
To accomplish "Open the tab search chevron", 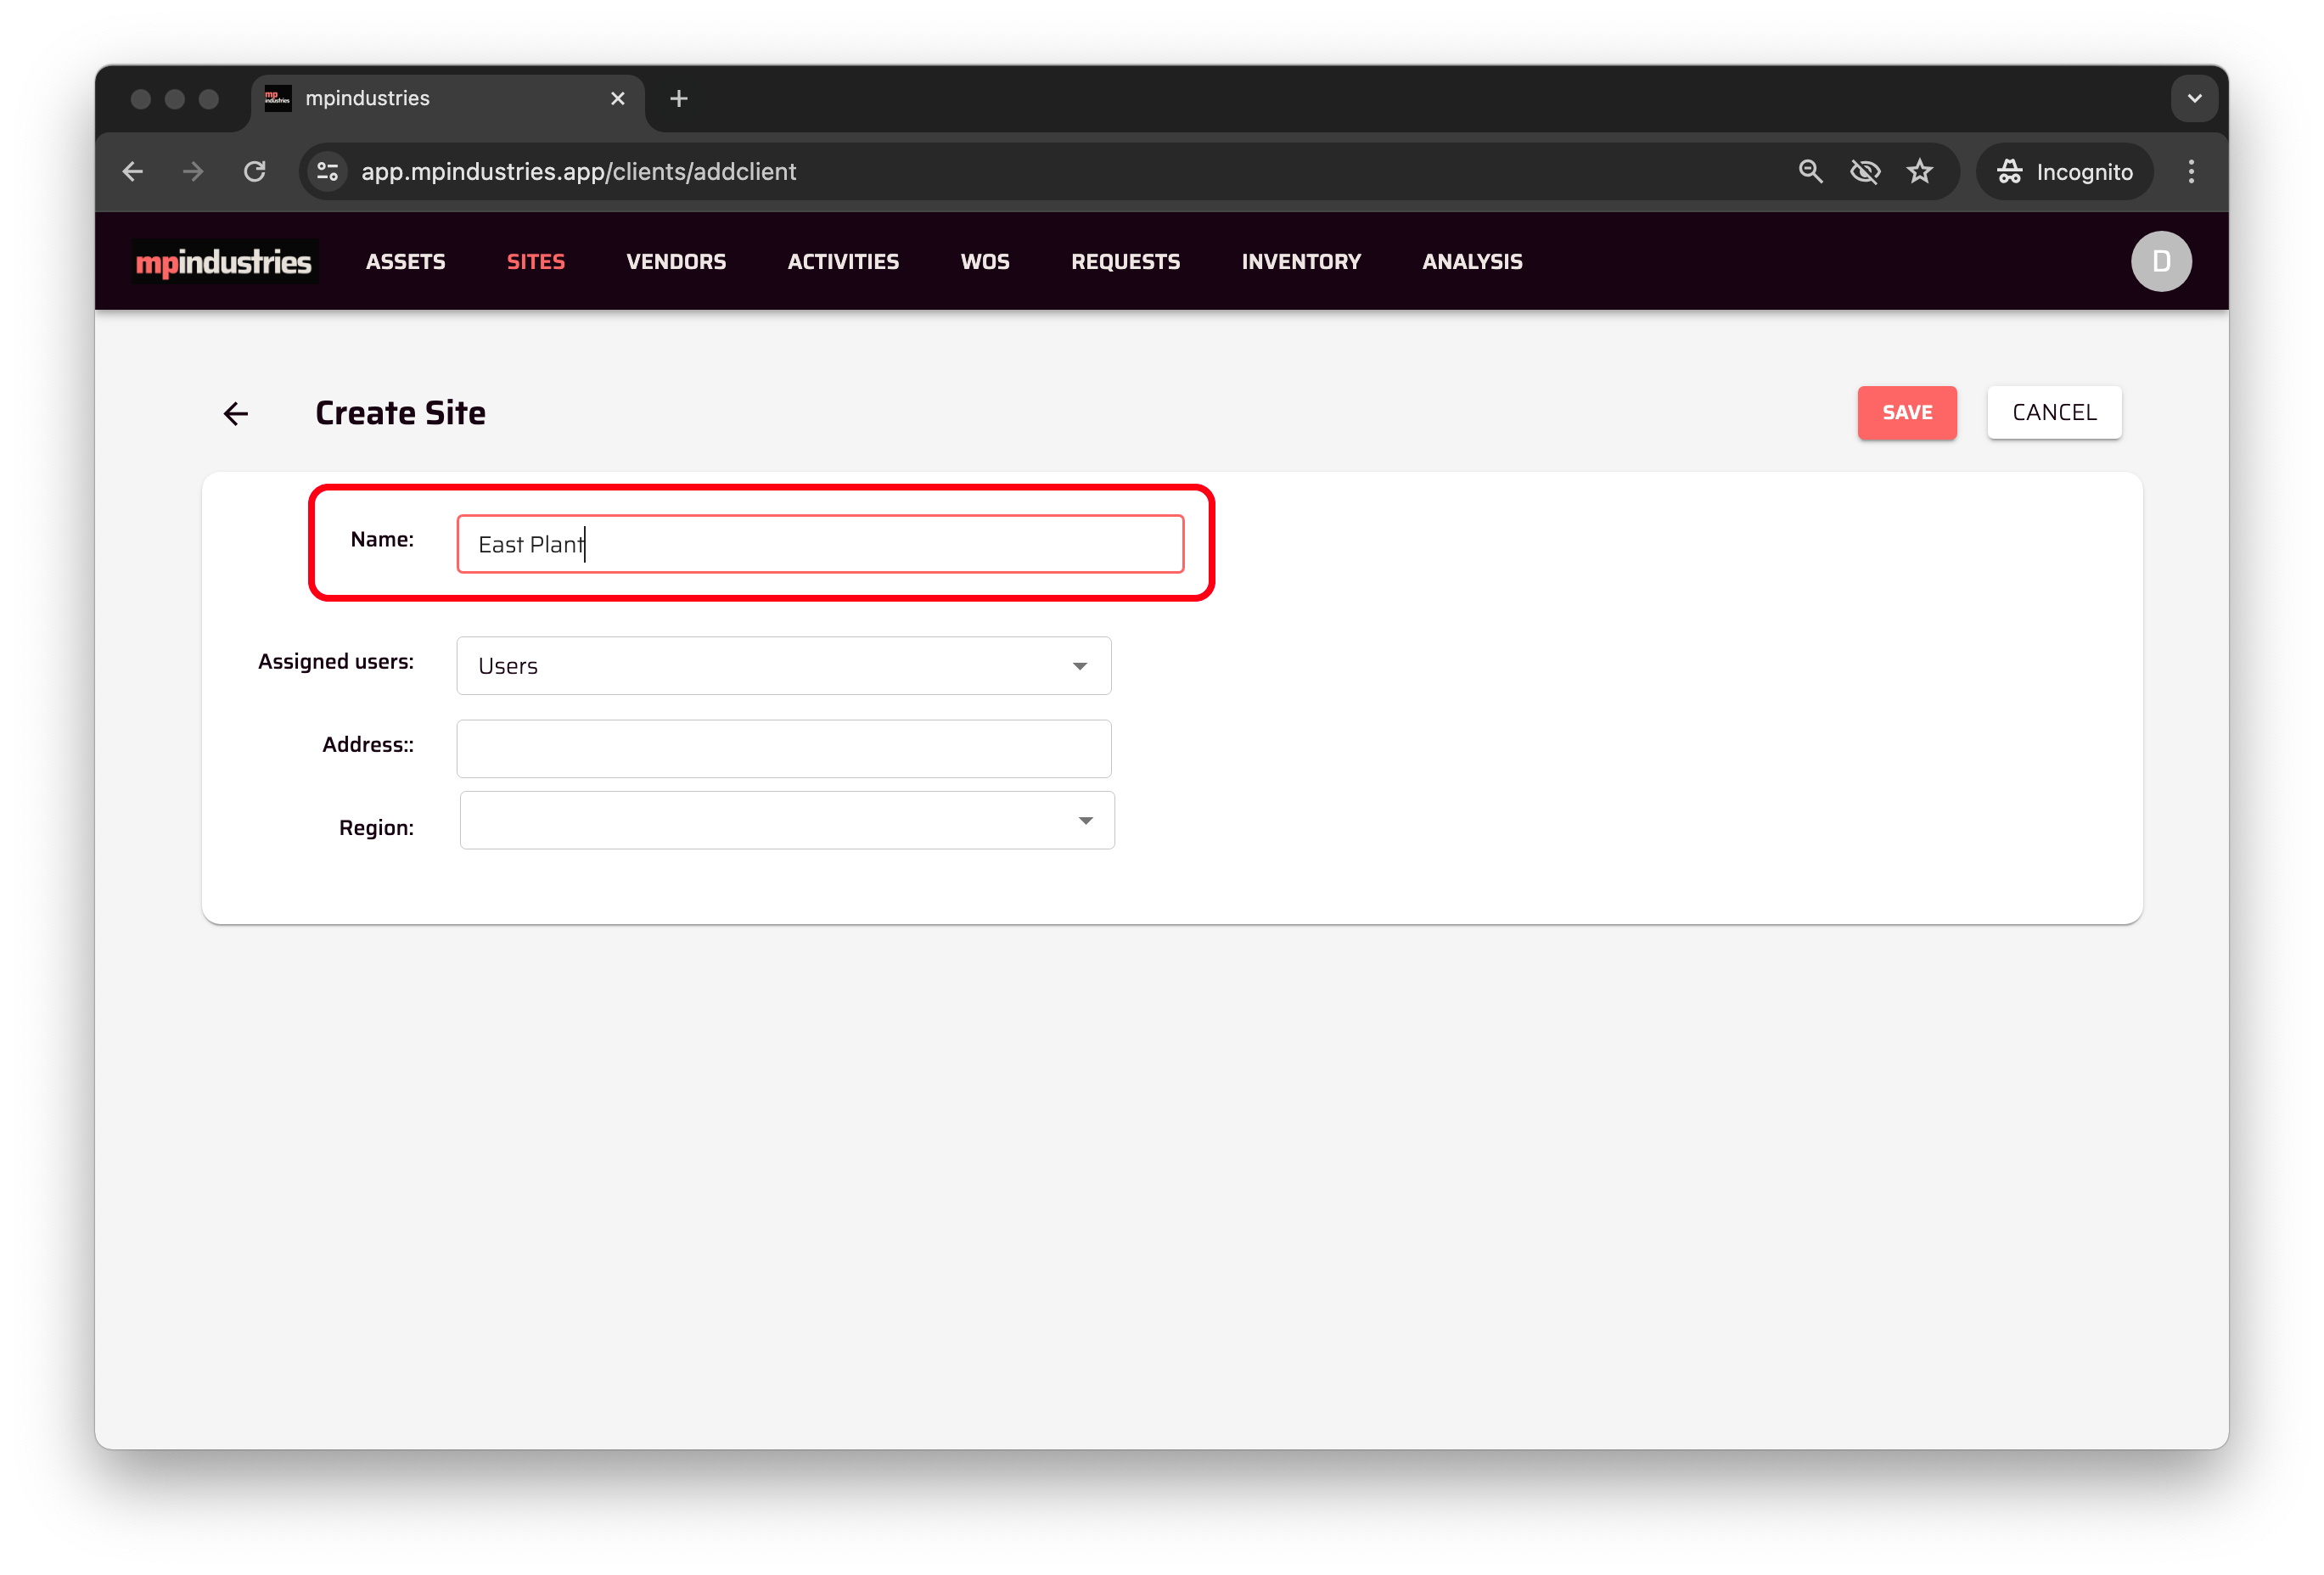I will click(2194, 99).
